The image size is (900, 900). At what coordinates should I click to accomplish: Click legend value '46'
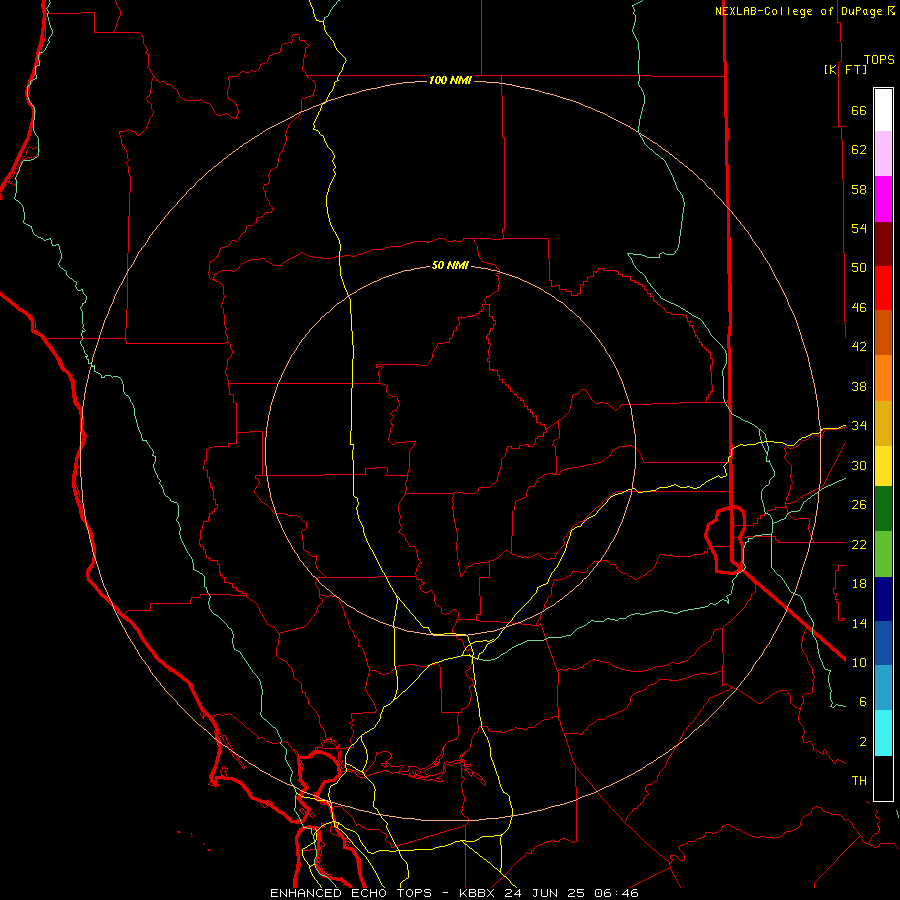(x=859, y=308)
